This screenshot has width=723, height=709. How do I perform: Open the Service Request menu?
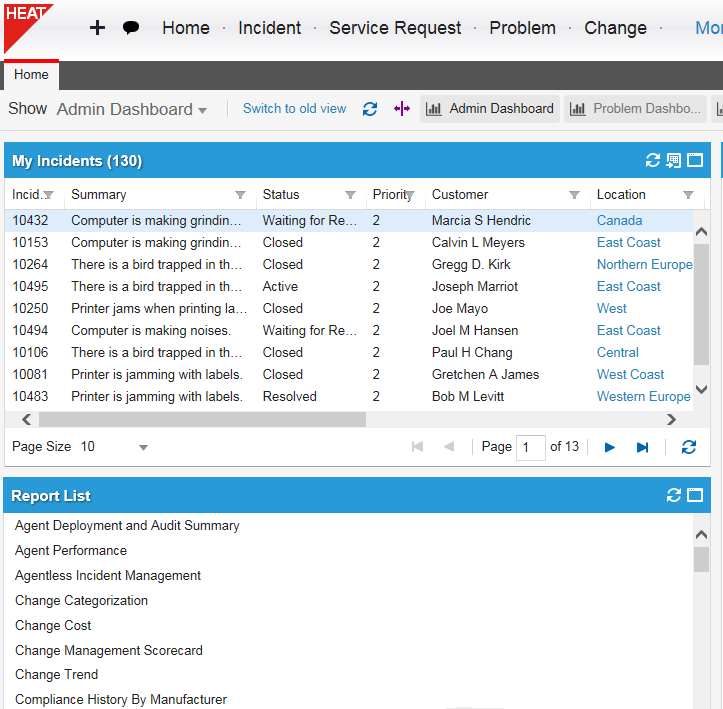pos(395,28)
